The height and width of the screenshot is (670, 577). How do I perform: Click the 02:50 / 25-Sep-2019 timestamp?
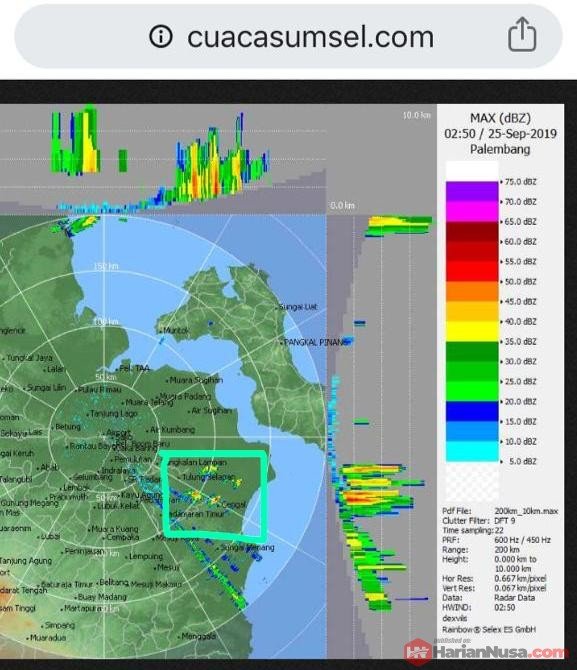(x=500, y=134)
